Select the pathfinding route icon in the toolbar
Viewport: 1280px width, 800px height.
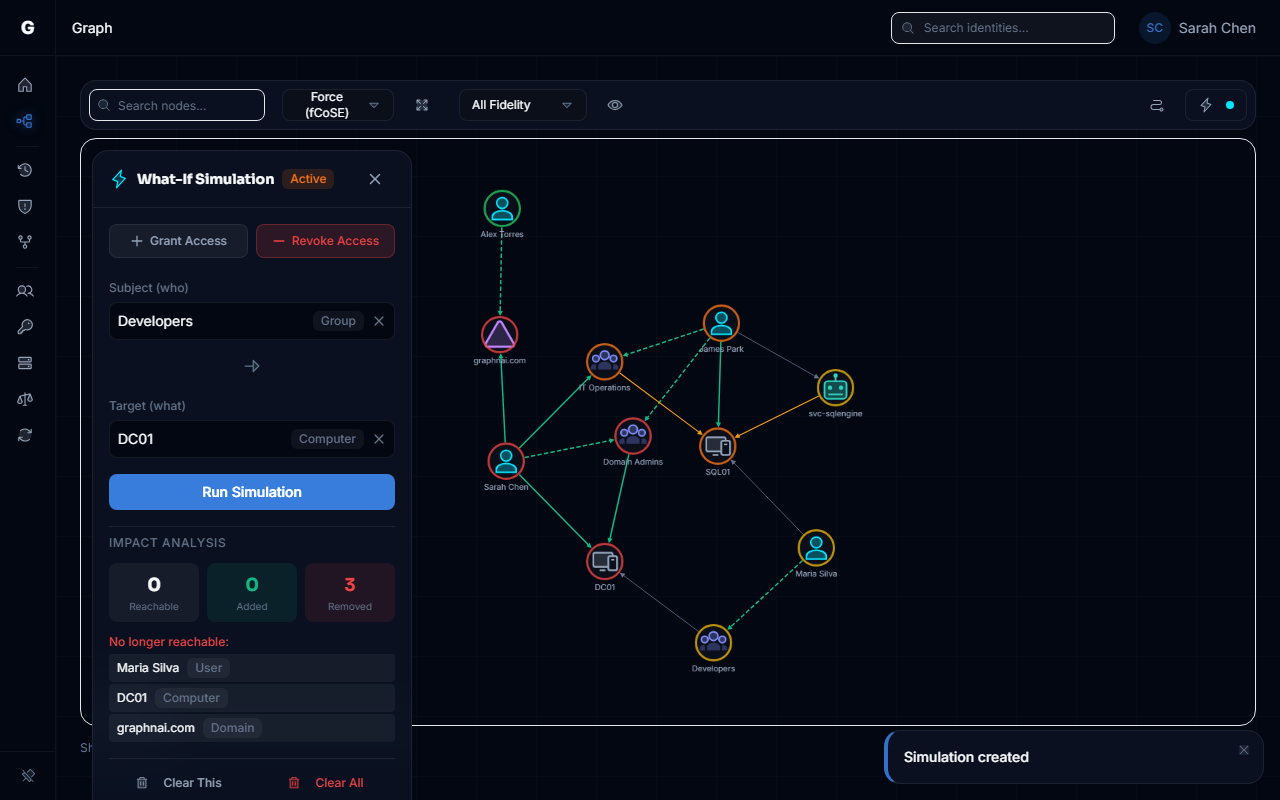click(x=1157, y=104)
